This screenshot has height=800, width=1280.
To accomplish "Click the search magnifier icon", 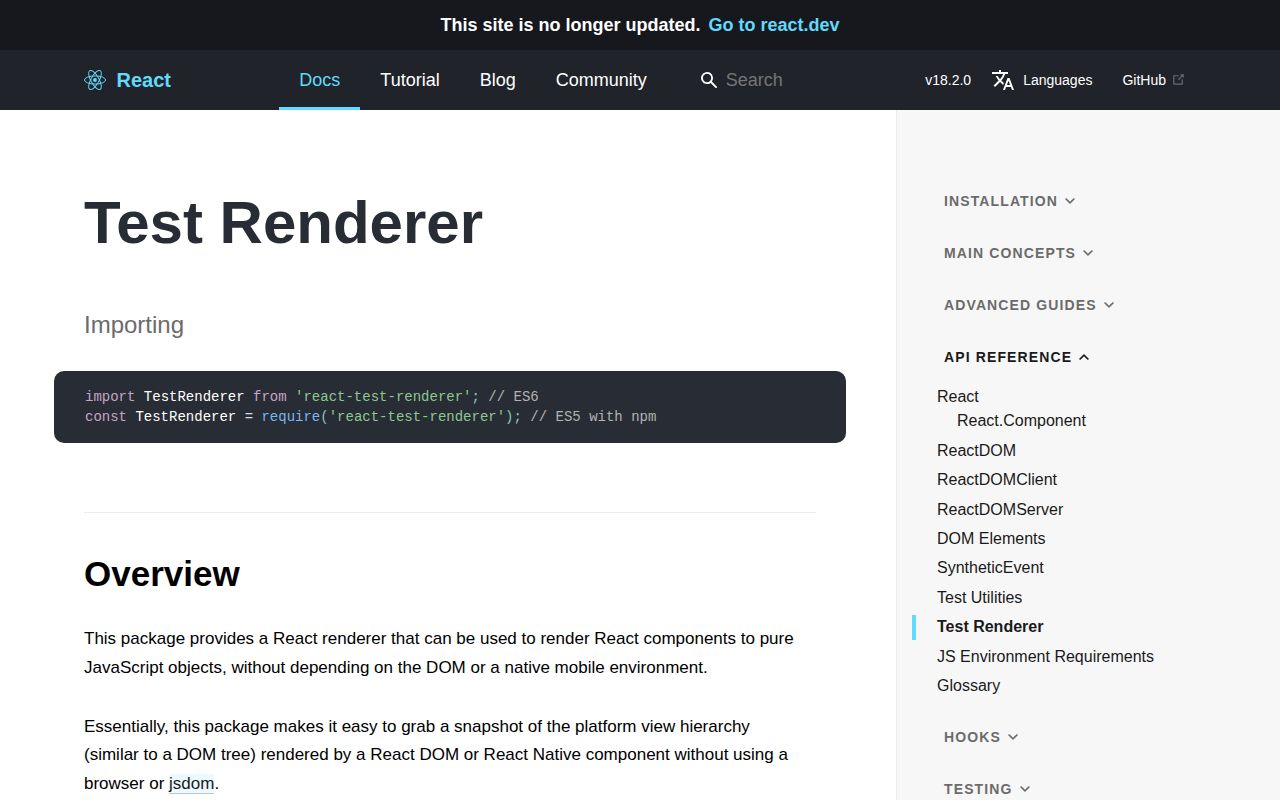I will 709,80.
